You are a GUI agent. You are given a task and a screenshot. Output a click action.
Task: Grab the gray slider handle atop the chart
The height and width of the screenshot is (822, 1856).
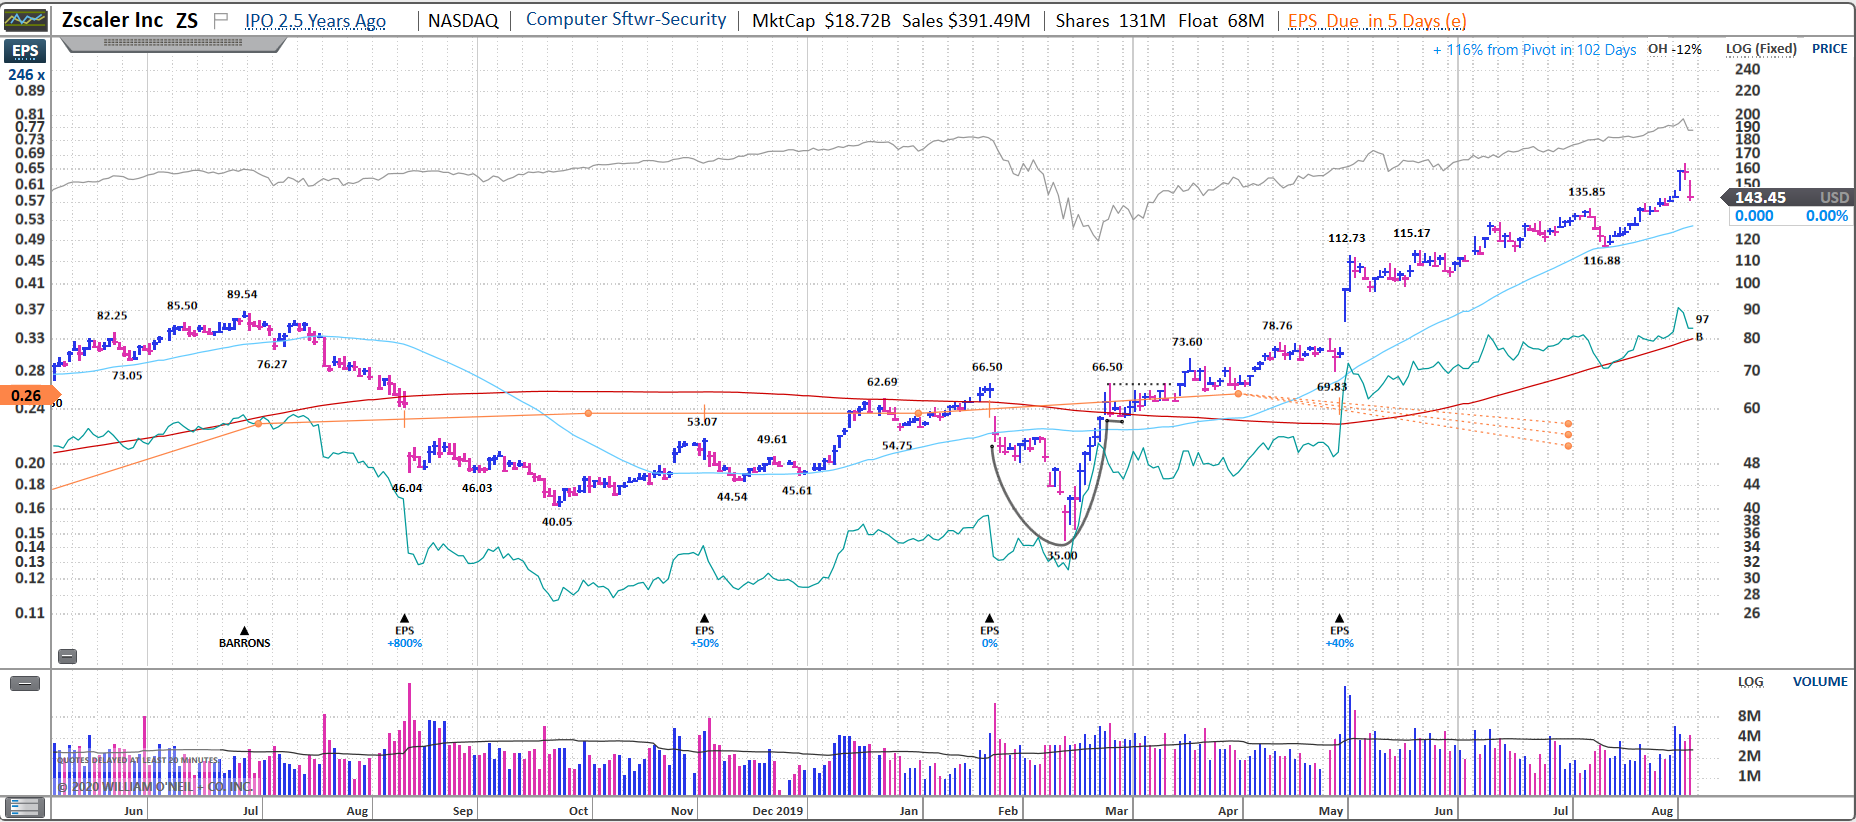[x=173, y=43]
